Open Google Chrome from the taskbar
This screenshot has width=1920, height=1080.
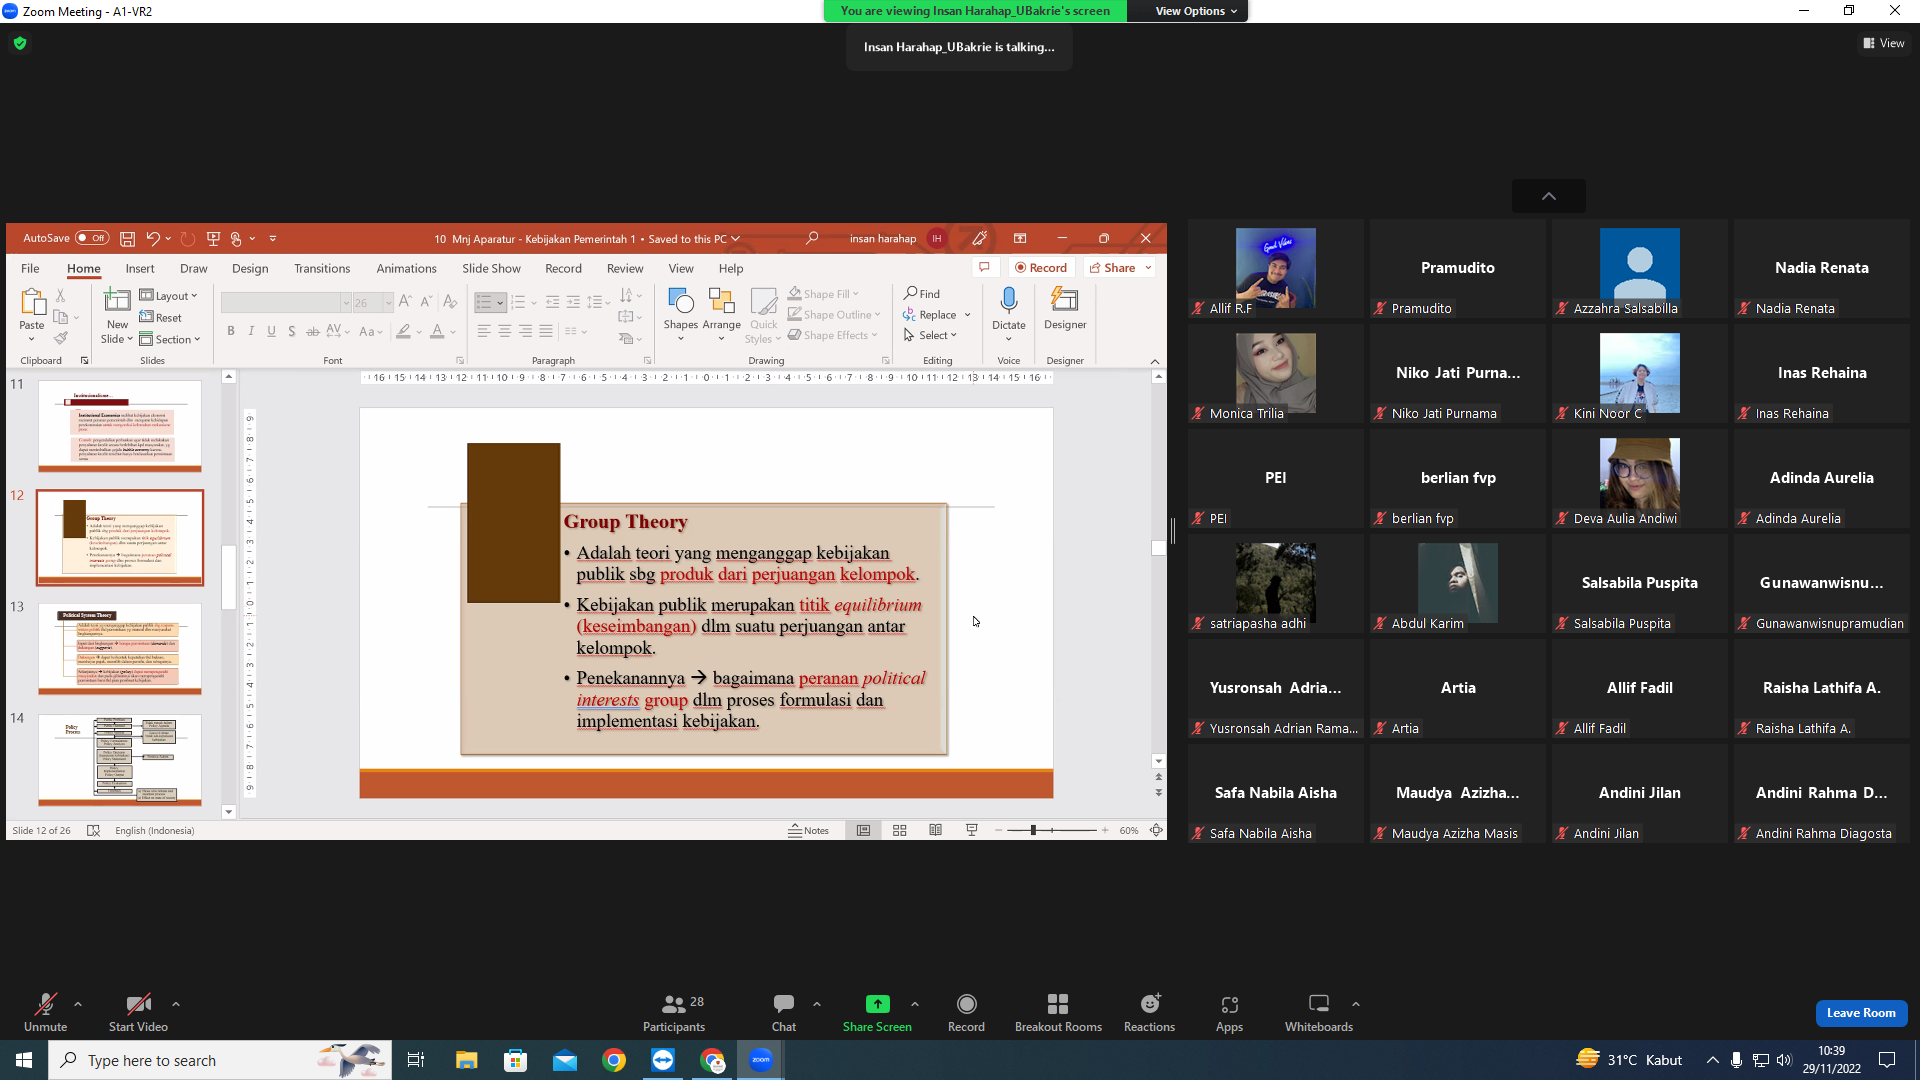pos(614,1060)
